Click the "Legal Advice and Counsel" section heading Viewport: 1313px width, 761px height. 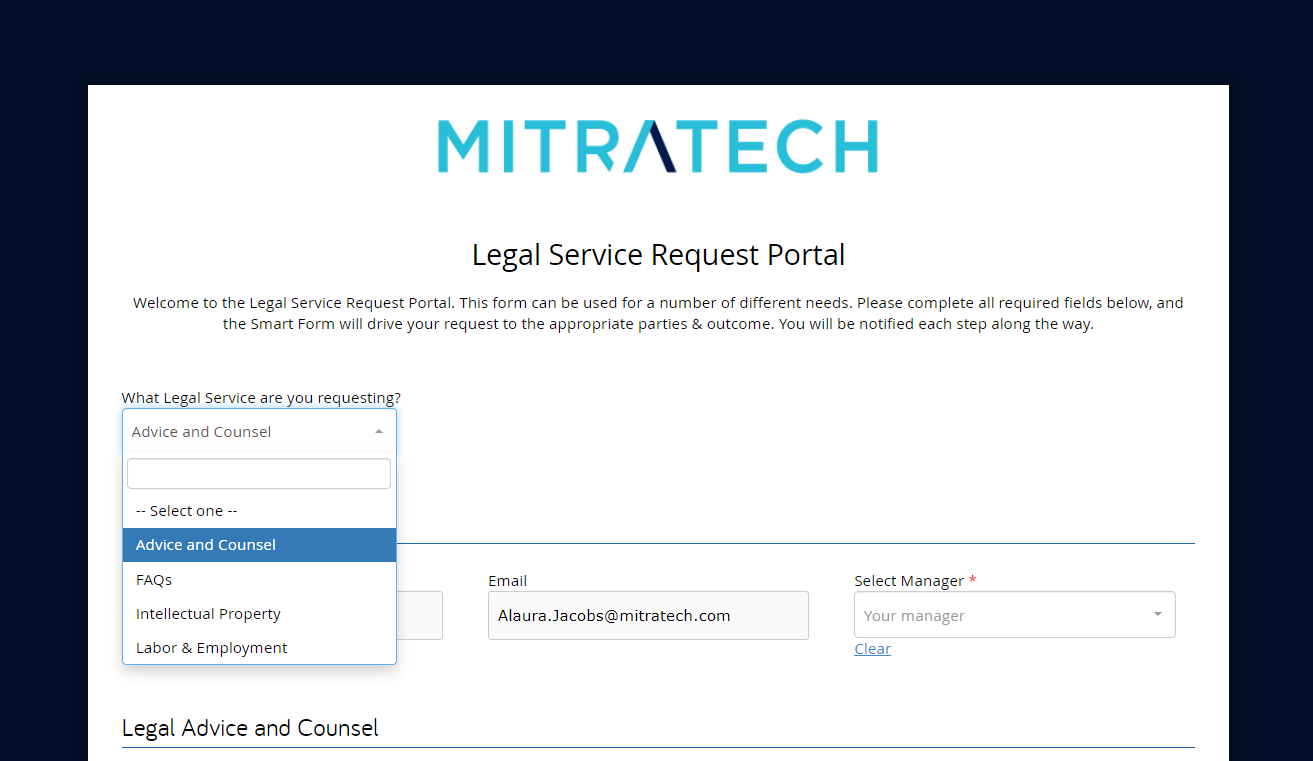pos(249,727)
